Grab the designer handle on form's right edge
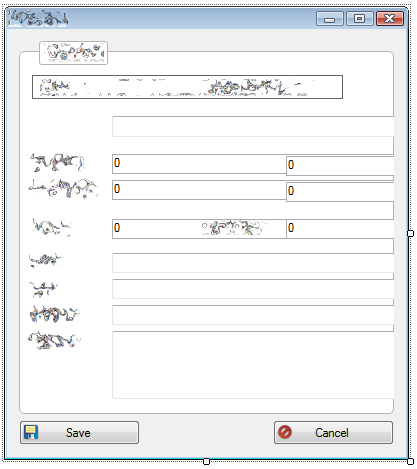The image size is (417, 469). pyautogui.click(x=411, y=233)
